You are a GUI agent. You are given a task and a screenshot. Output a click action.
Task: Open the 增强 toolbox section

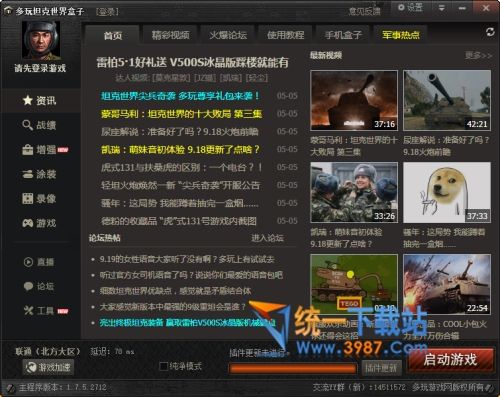pyautogui.click(x=45, y=150)
